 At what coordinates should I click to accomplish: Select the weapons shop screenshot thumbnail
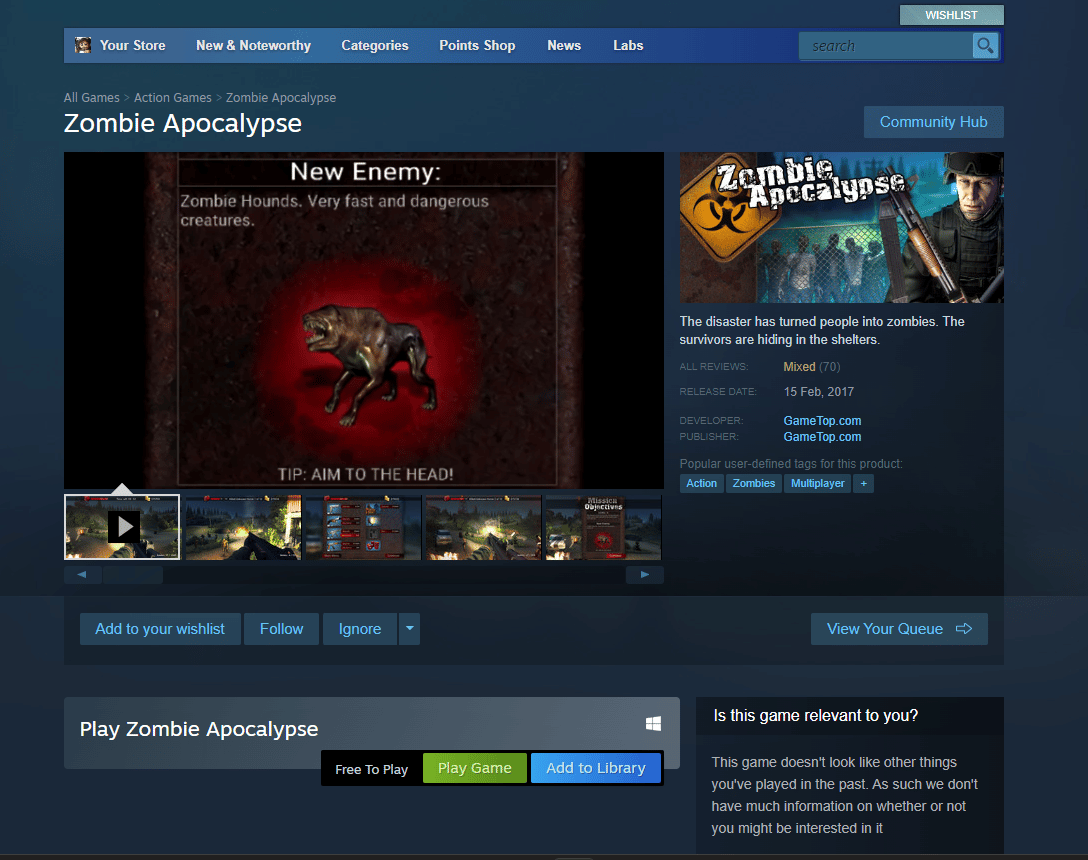364,527
